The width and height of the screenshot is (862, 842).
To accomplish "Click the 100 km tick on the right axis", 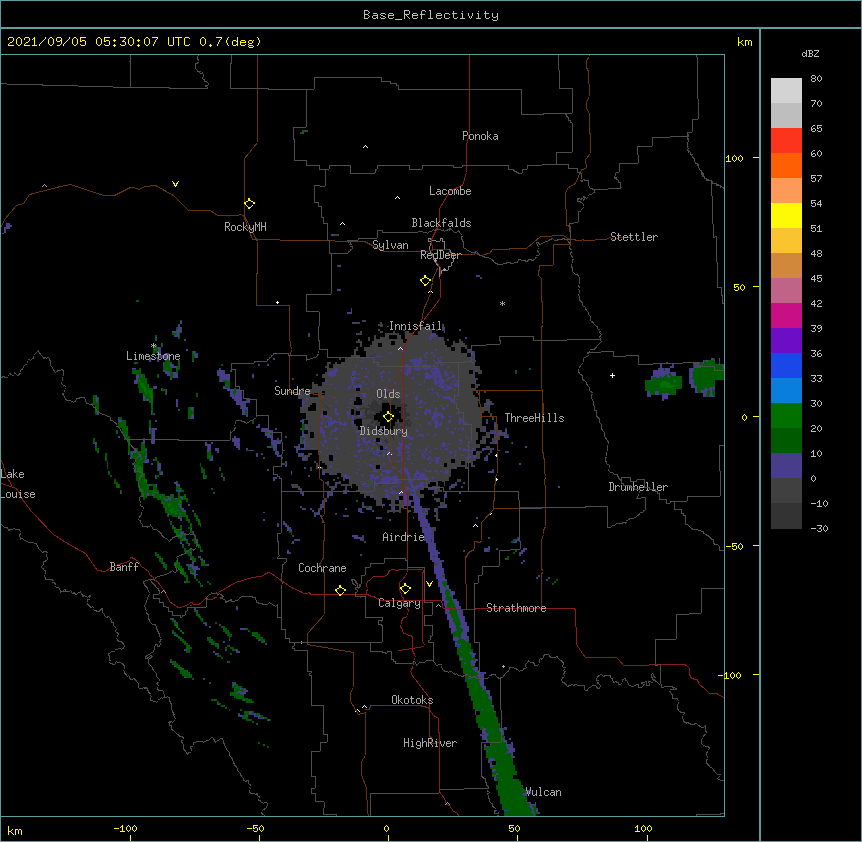I will coord(734,158).
